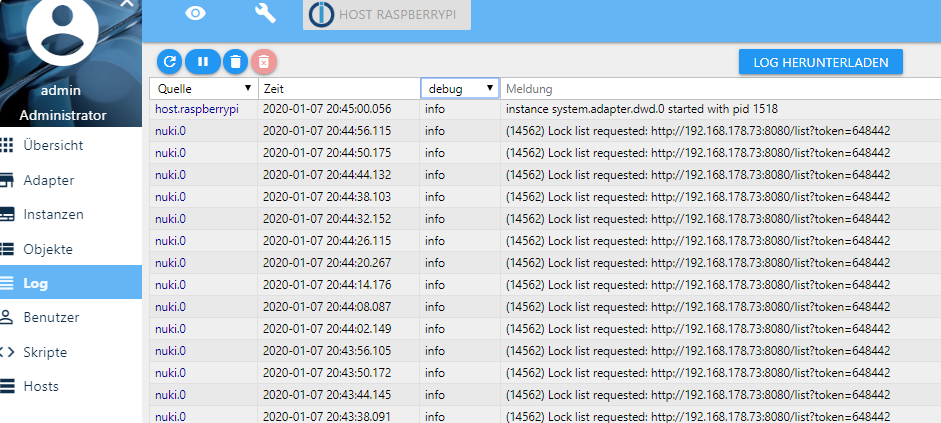Viewport: 941px width, 423px height.
Task: Click timestamp 2020-01-07 20:44:20.267
Action: pyautogui.click(x=327, y=263)
